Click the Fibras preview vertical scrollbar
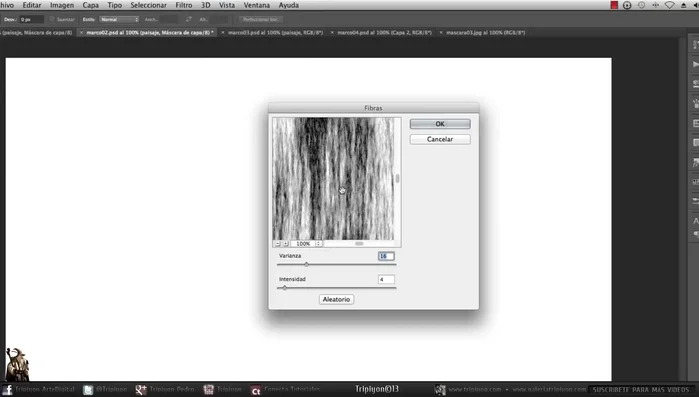This screenshot has height=397, width=699. click(x=397, y=179)
